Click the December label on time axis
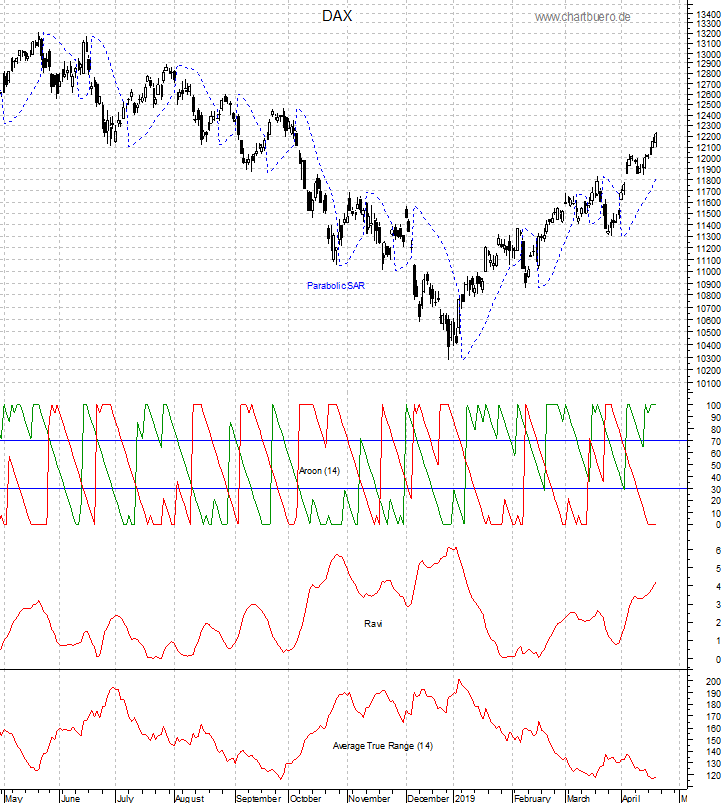The width and height of the screenshot is (723, 803). point(428,798)
